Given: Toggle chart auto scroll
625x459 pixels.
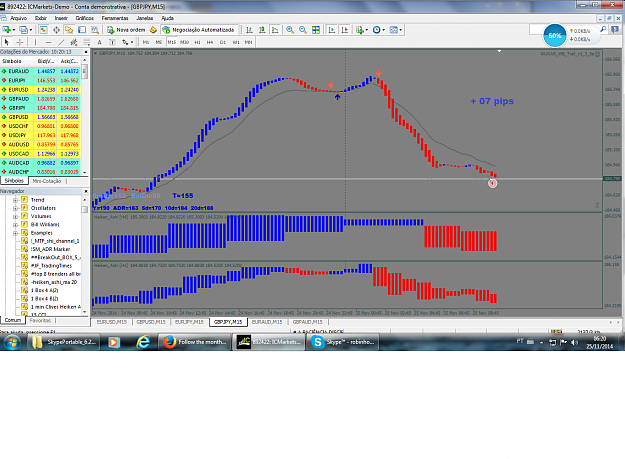Looking at the screenshot, I should (332, 30).
